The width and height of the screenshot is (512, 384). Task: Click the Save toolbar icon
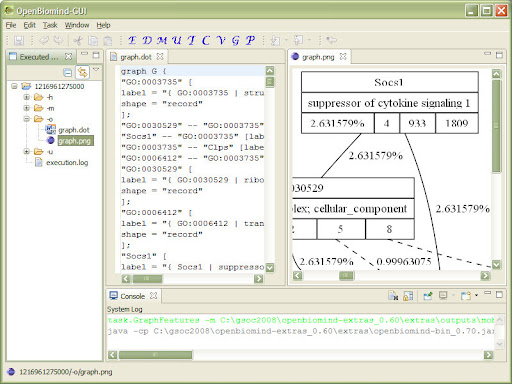(x=19, y=41)
